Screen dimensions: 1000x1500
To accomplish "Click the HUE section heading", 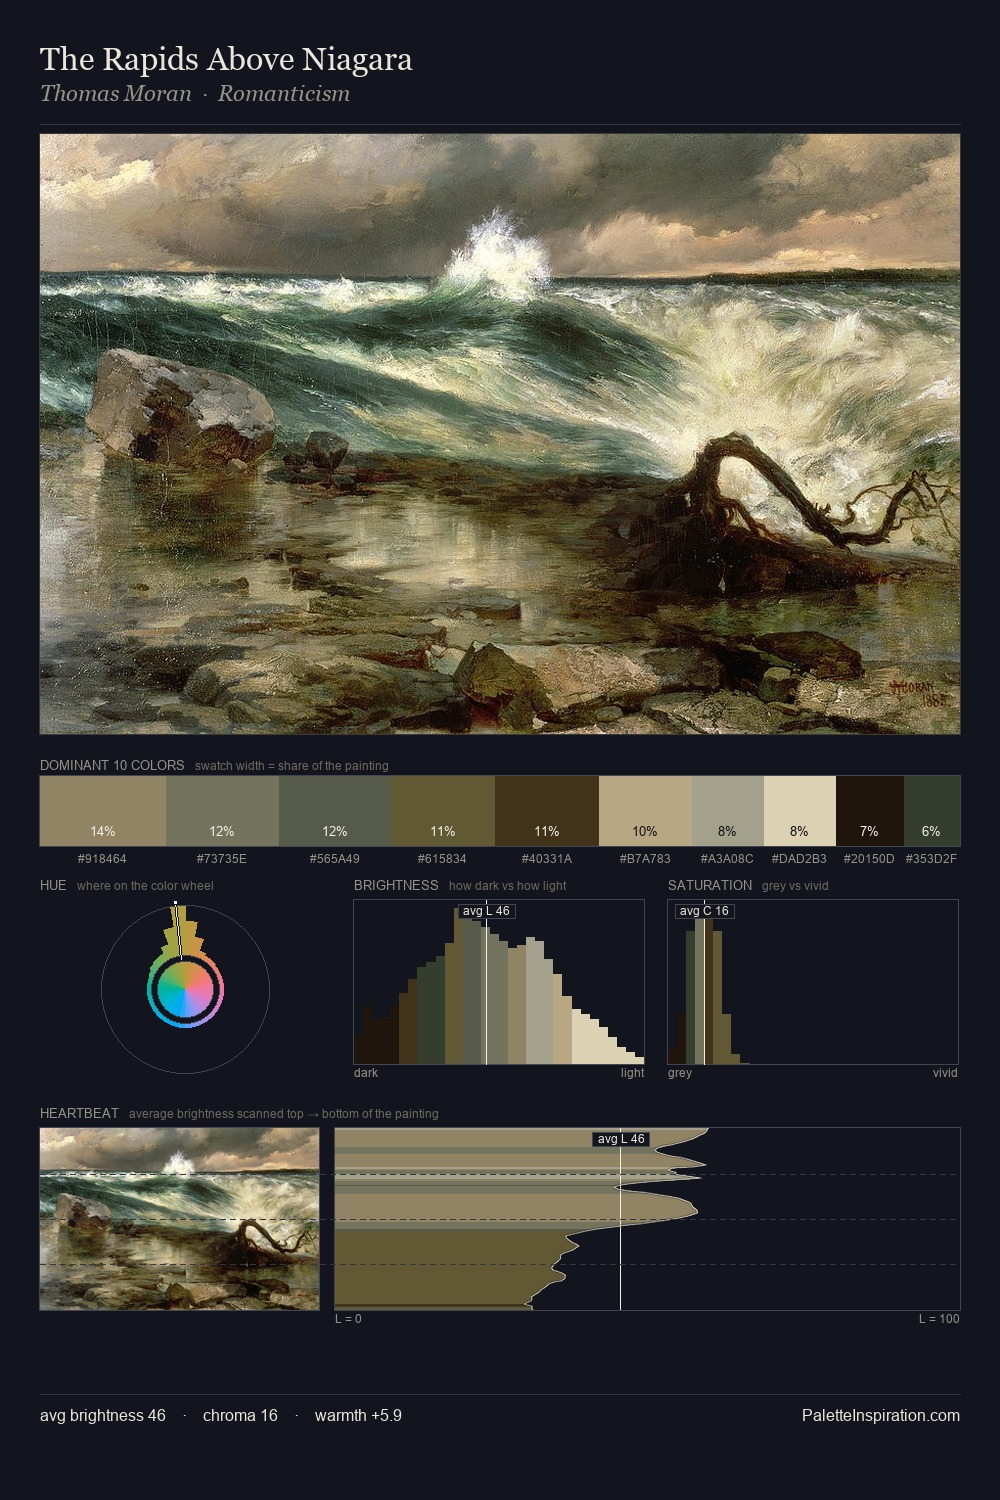I will [53, 886].
